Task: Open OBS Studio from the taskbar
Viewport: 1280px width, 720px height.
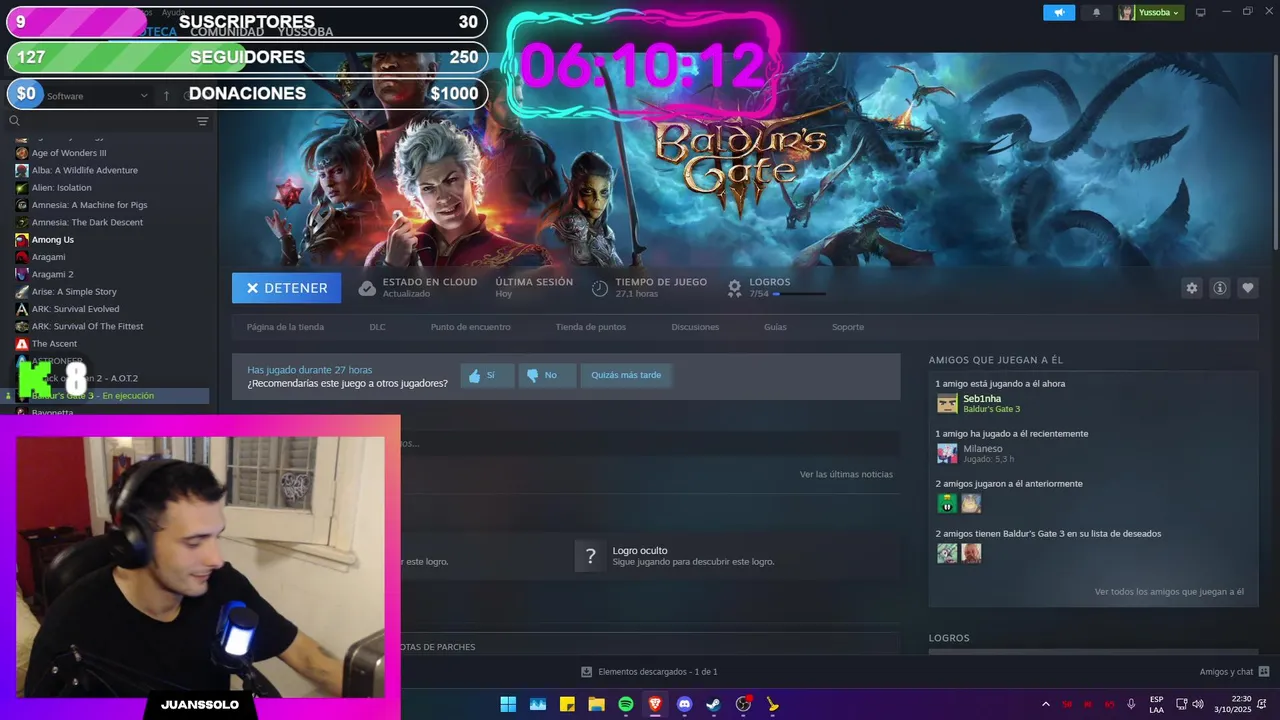Action: click(x=743, y=704)
